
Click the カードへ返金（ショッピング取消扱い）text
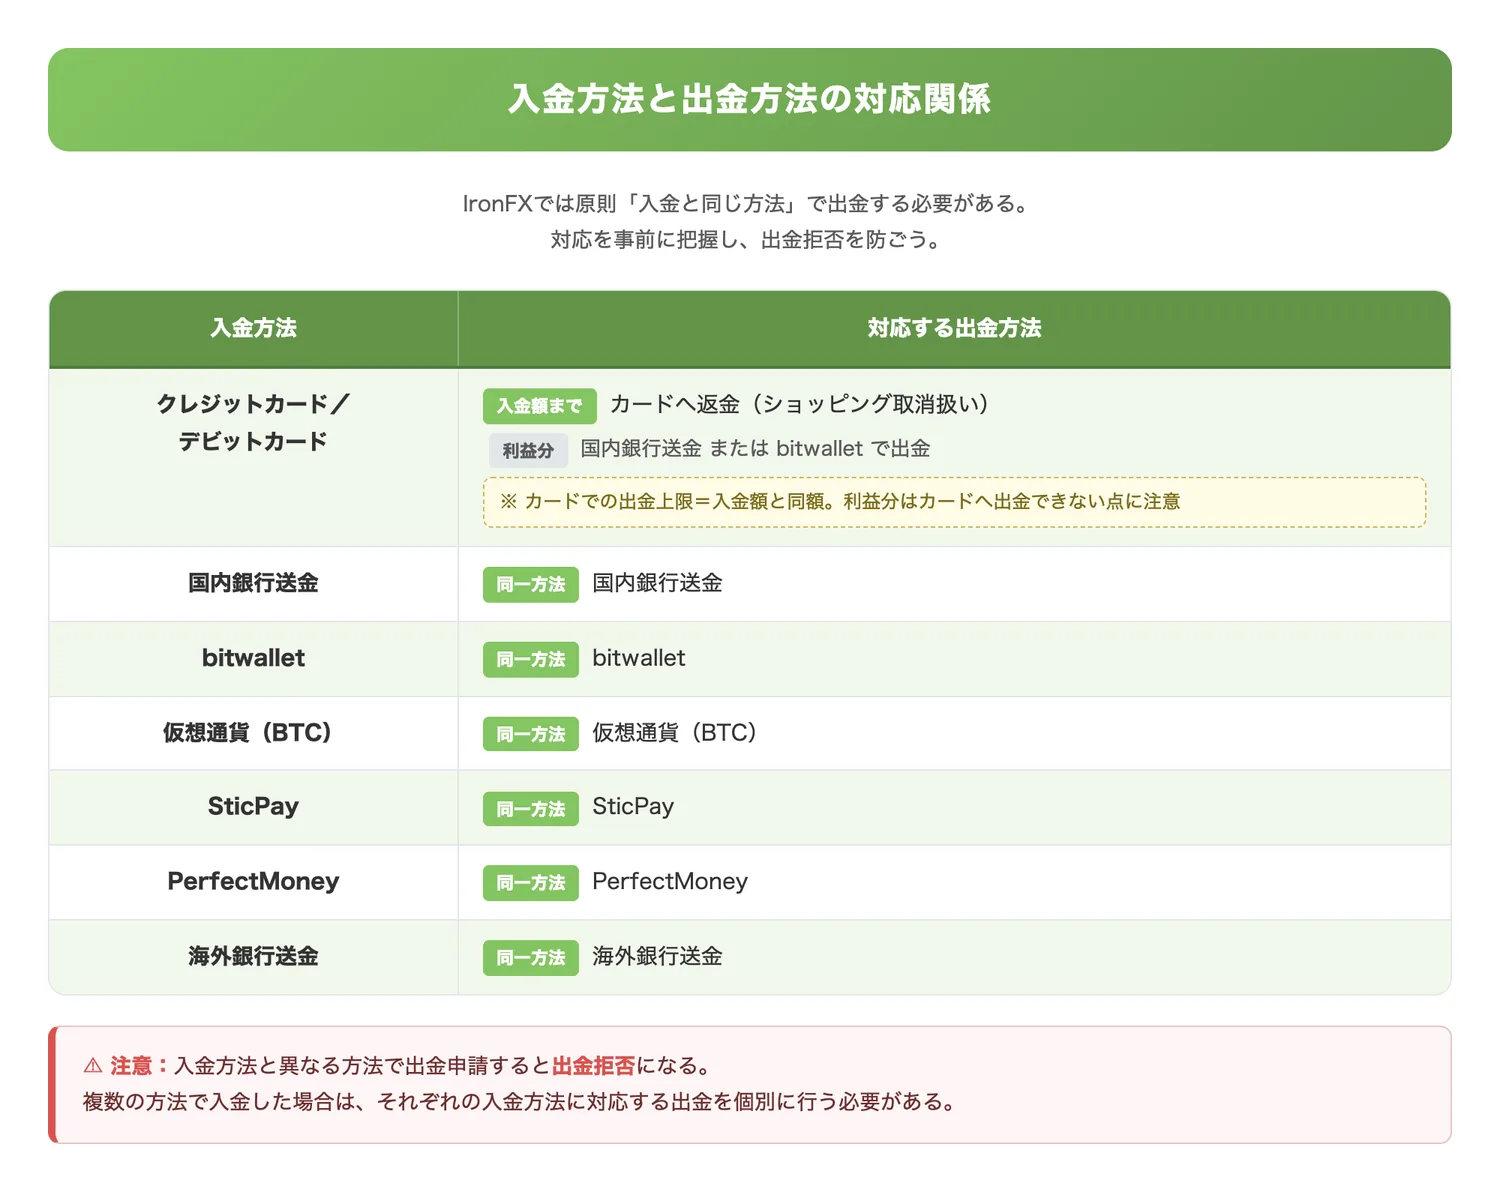point(799,404)
